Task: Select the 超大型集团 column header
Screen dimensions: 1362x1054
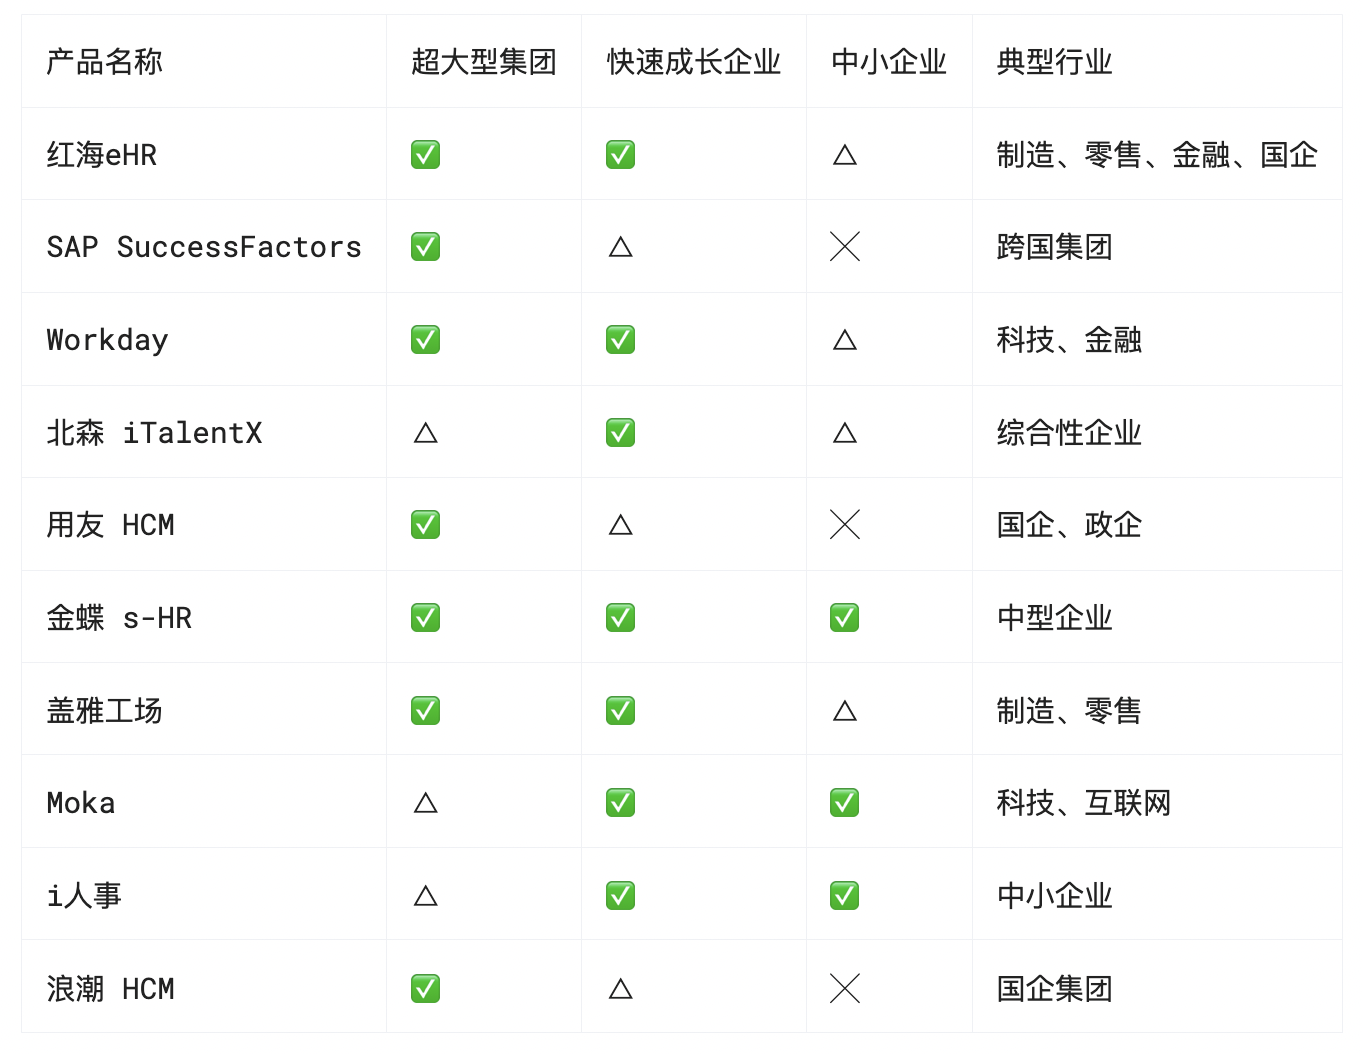Action: (x=484, y=62)
